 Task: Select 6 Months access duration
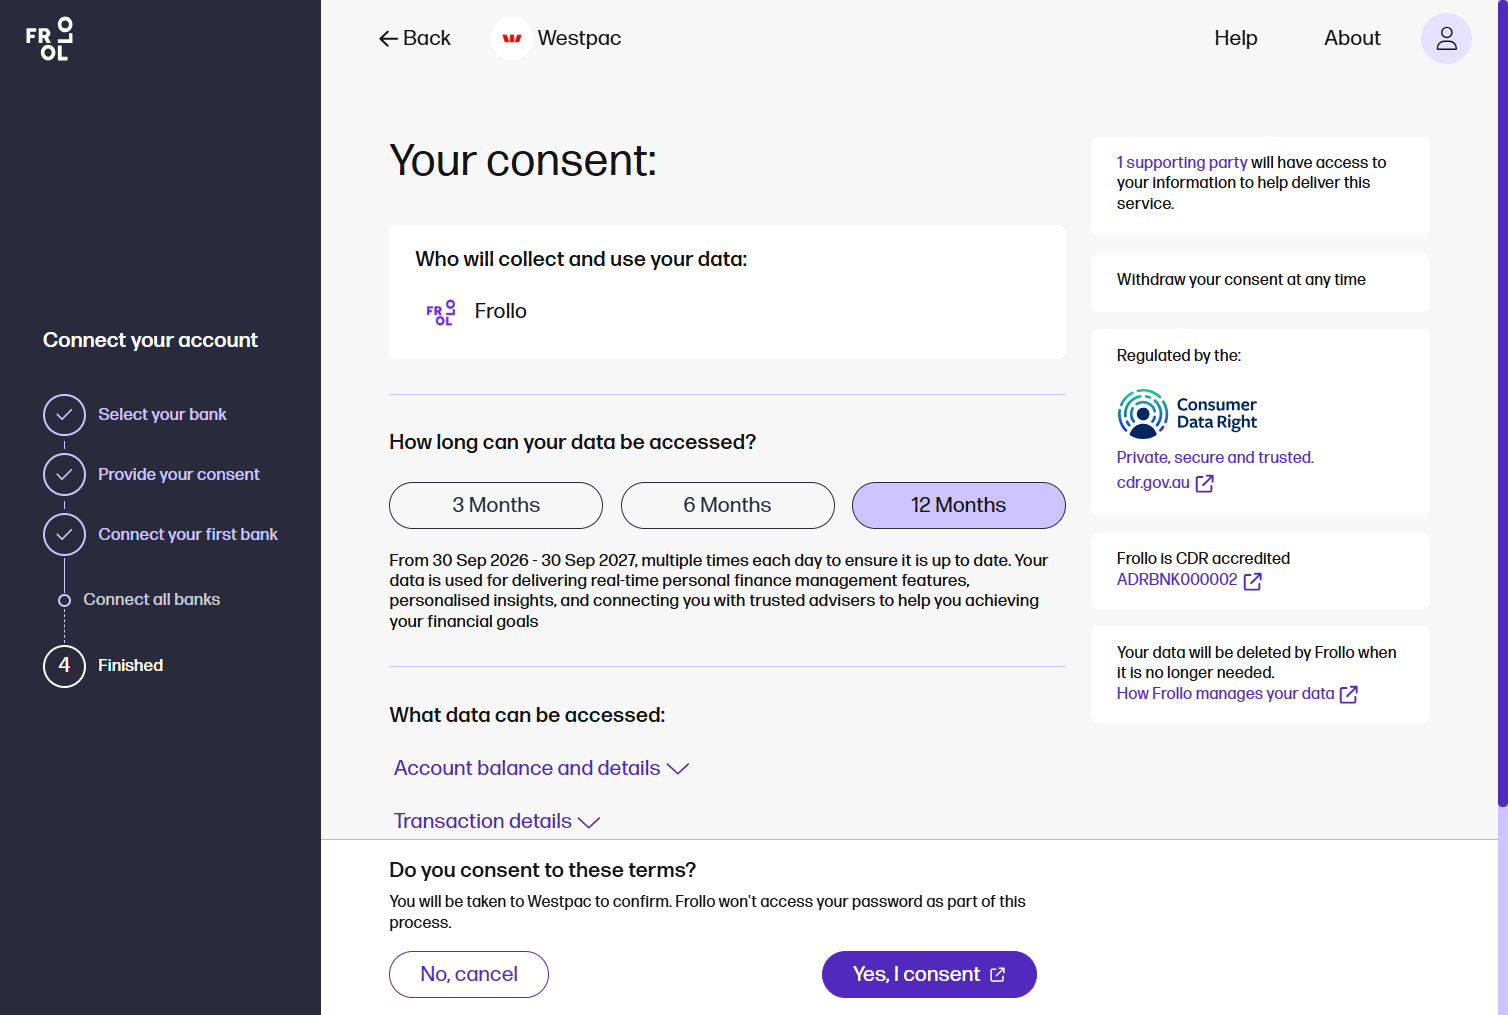click(728, 505)
